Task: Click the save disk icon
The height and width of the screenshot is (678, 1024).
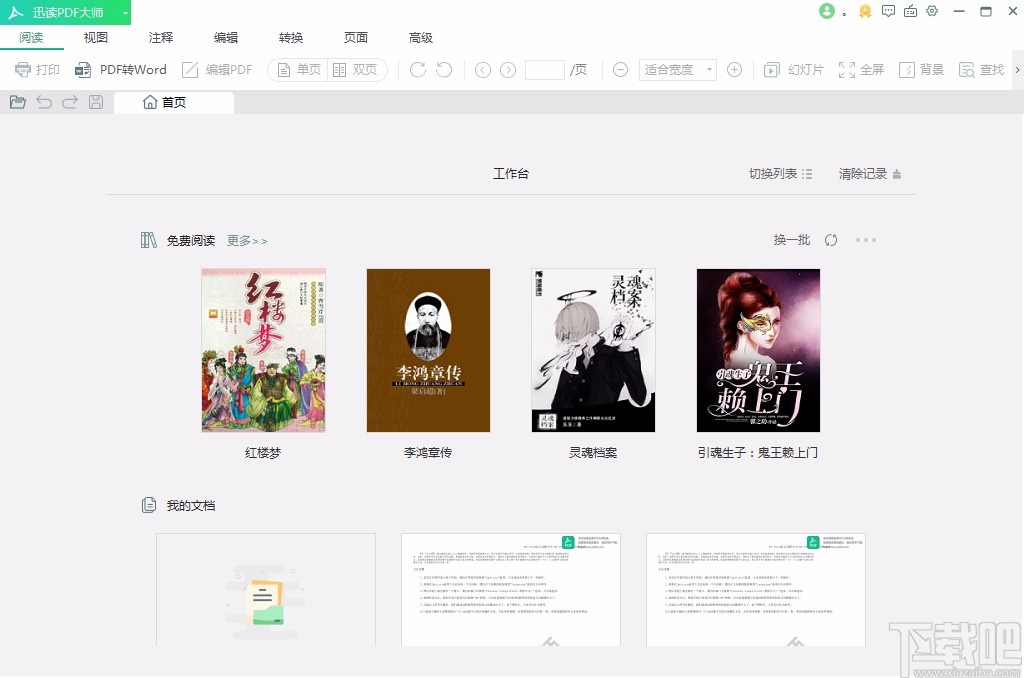Action: [x=96, y=102]
